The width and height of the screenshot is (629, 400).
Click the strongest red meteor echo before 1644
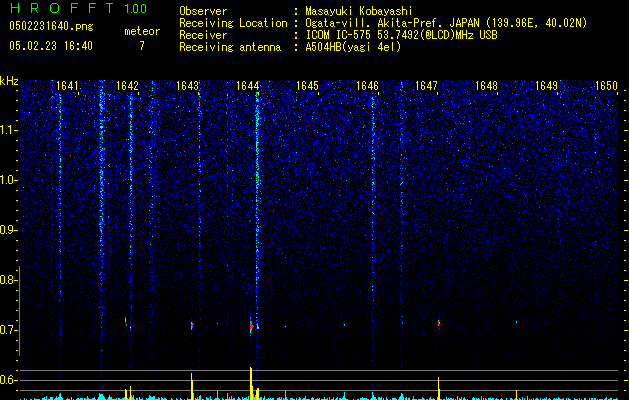[251, 326]
